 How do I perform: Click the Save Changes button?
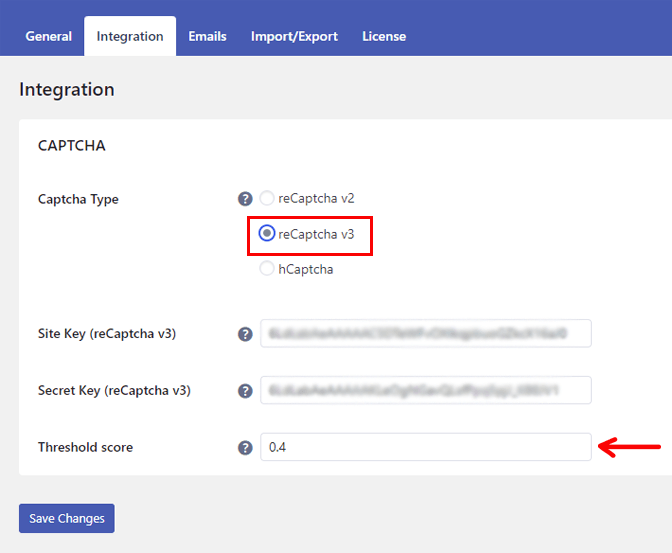click(x=67, y=518)
